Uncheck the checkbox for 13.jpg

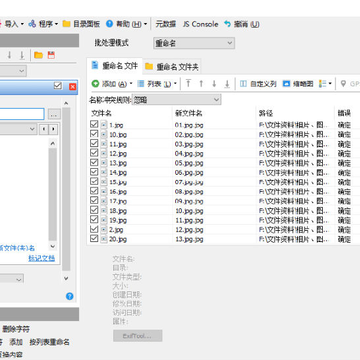pyautogui.click(x=94, y=163)
